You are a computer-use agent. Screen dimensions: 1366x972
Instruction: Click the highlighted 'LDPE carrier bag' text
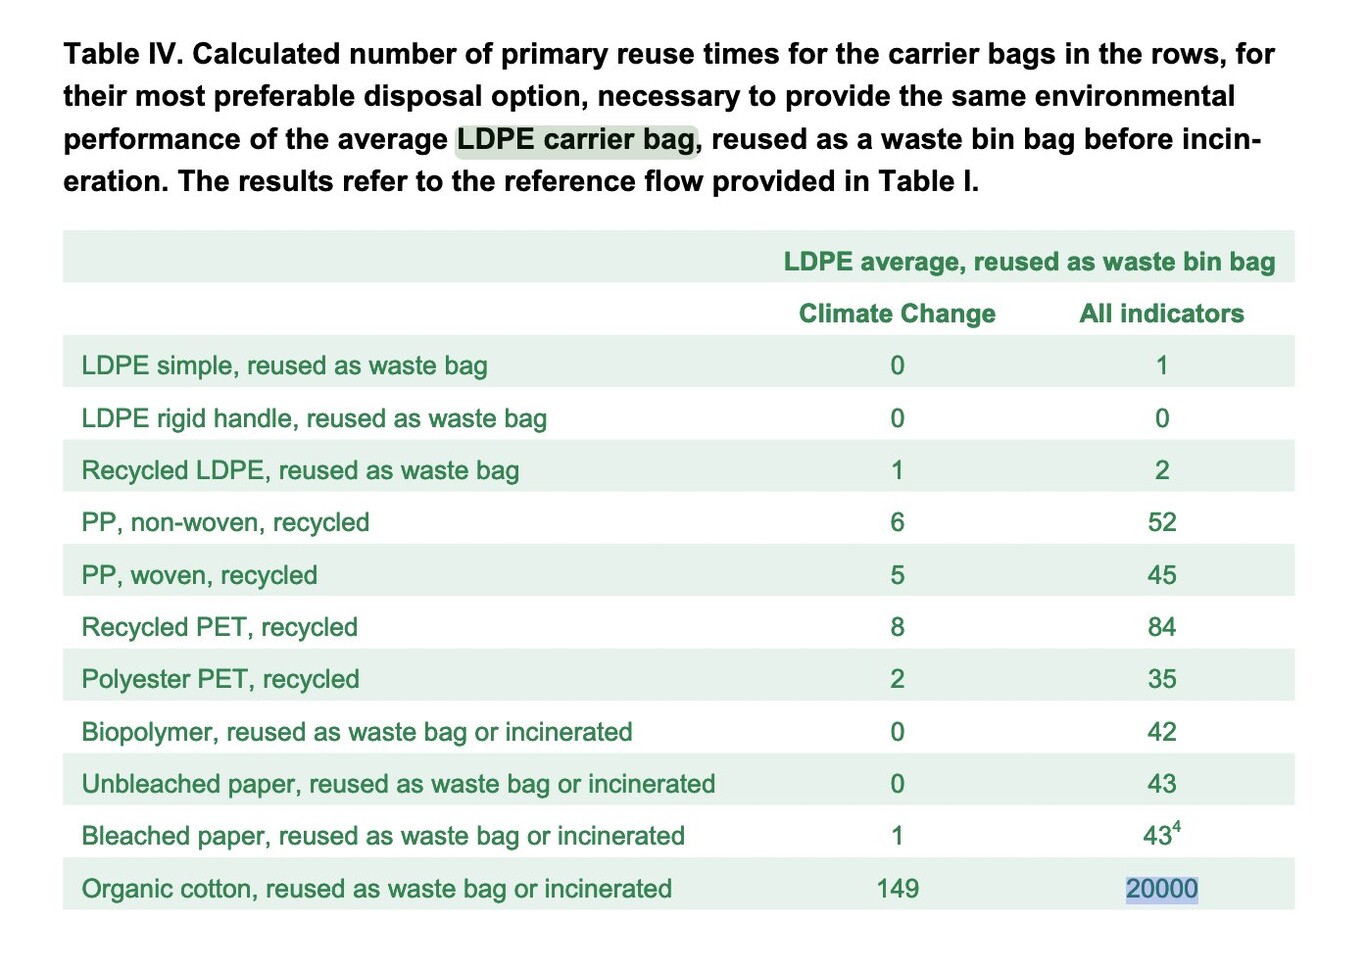point(576,139)
